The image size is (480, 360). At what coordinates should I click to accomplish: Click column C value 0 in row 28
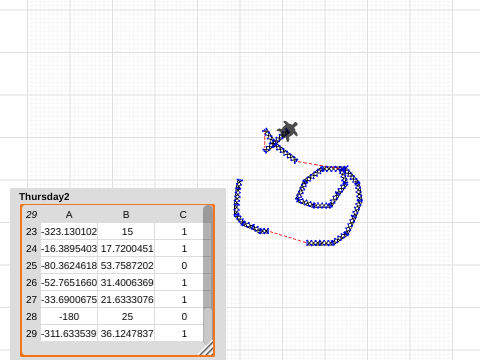click(179, 317)
